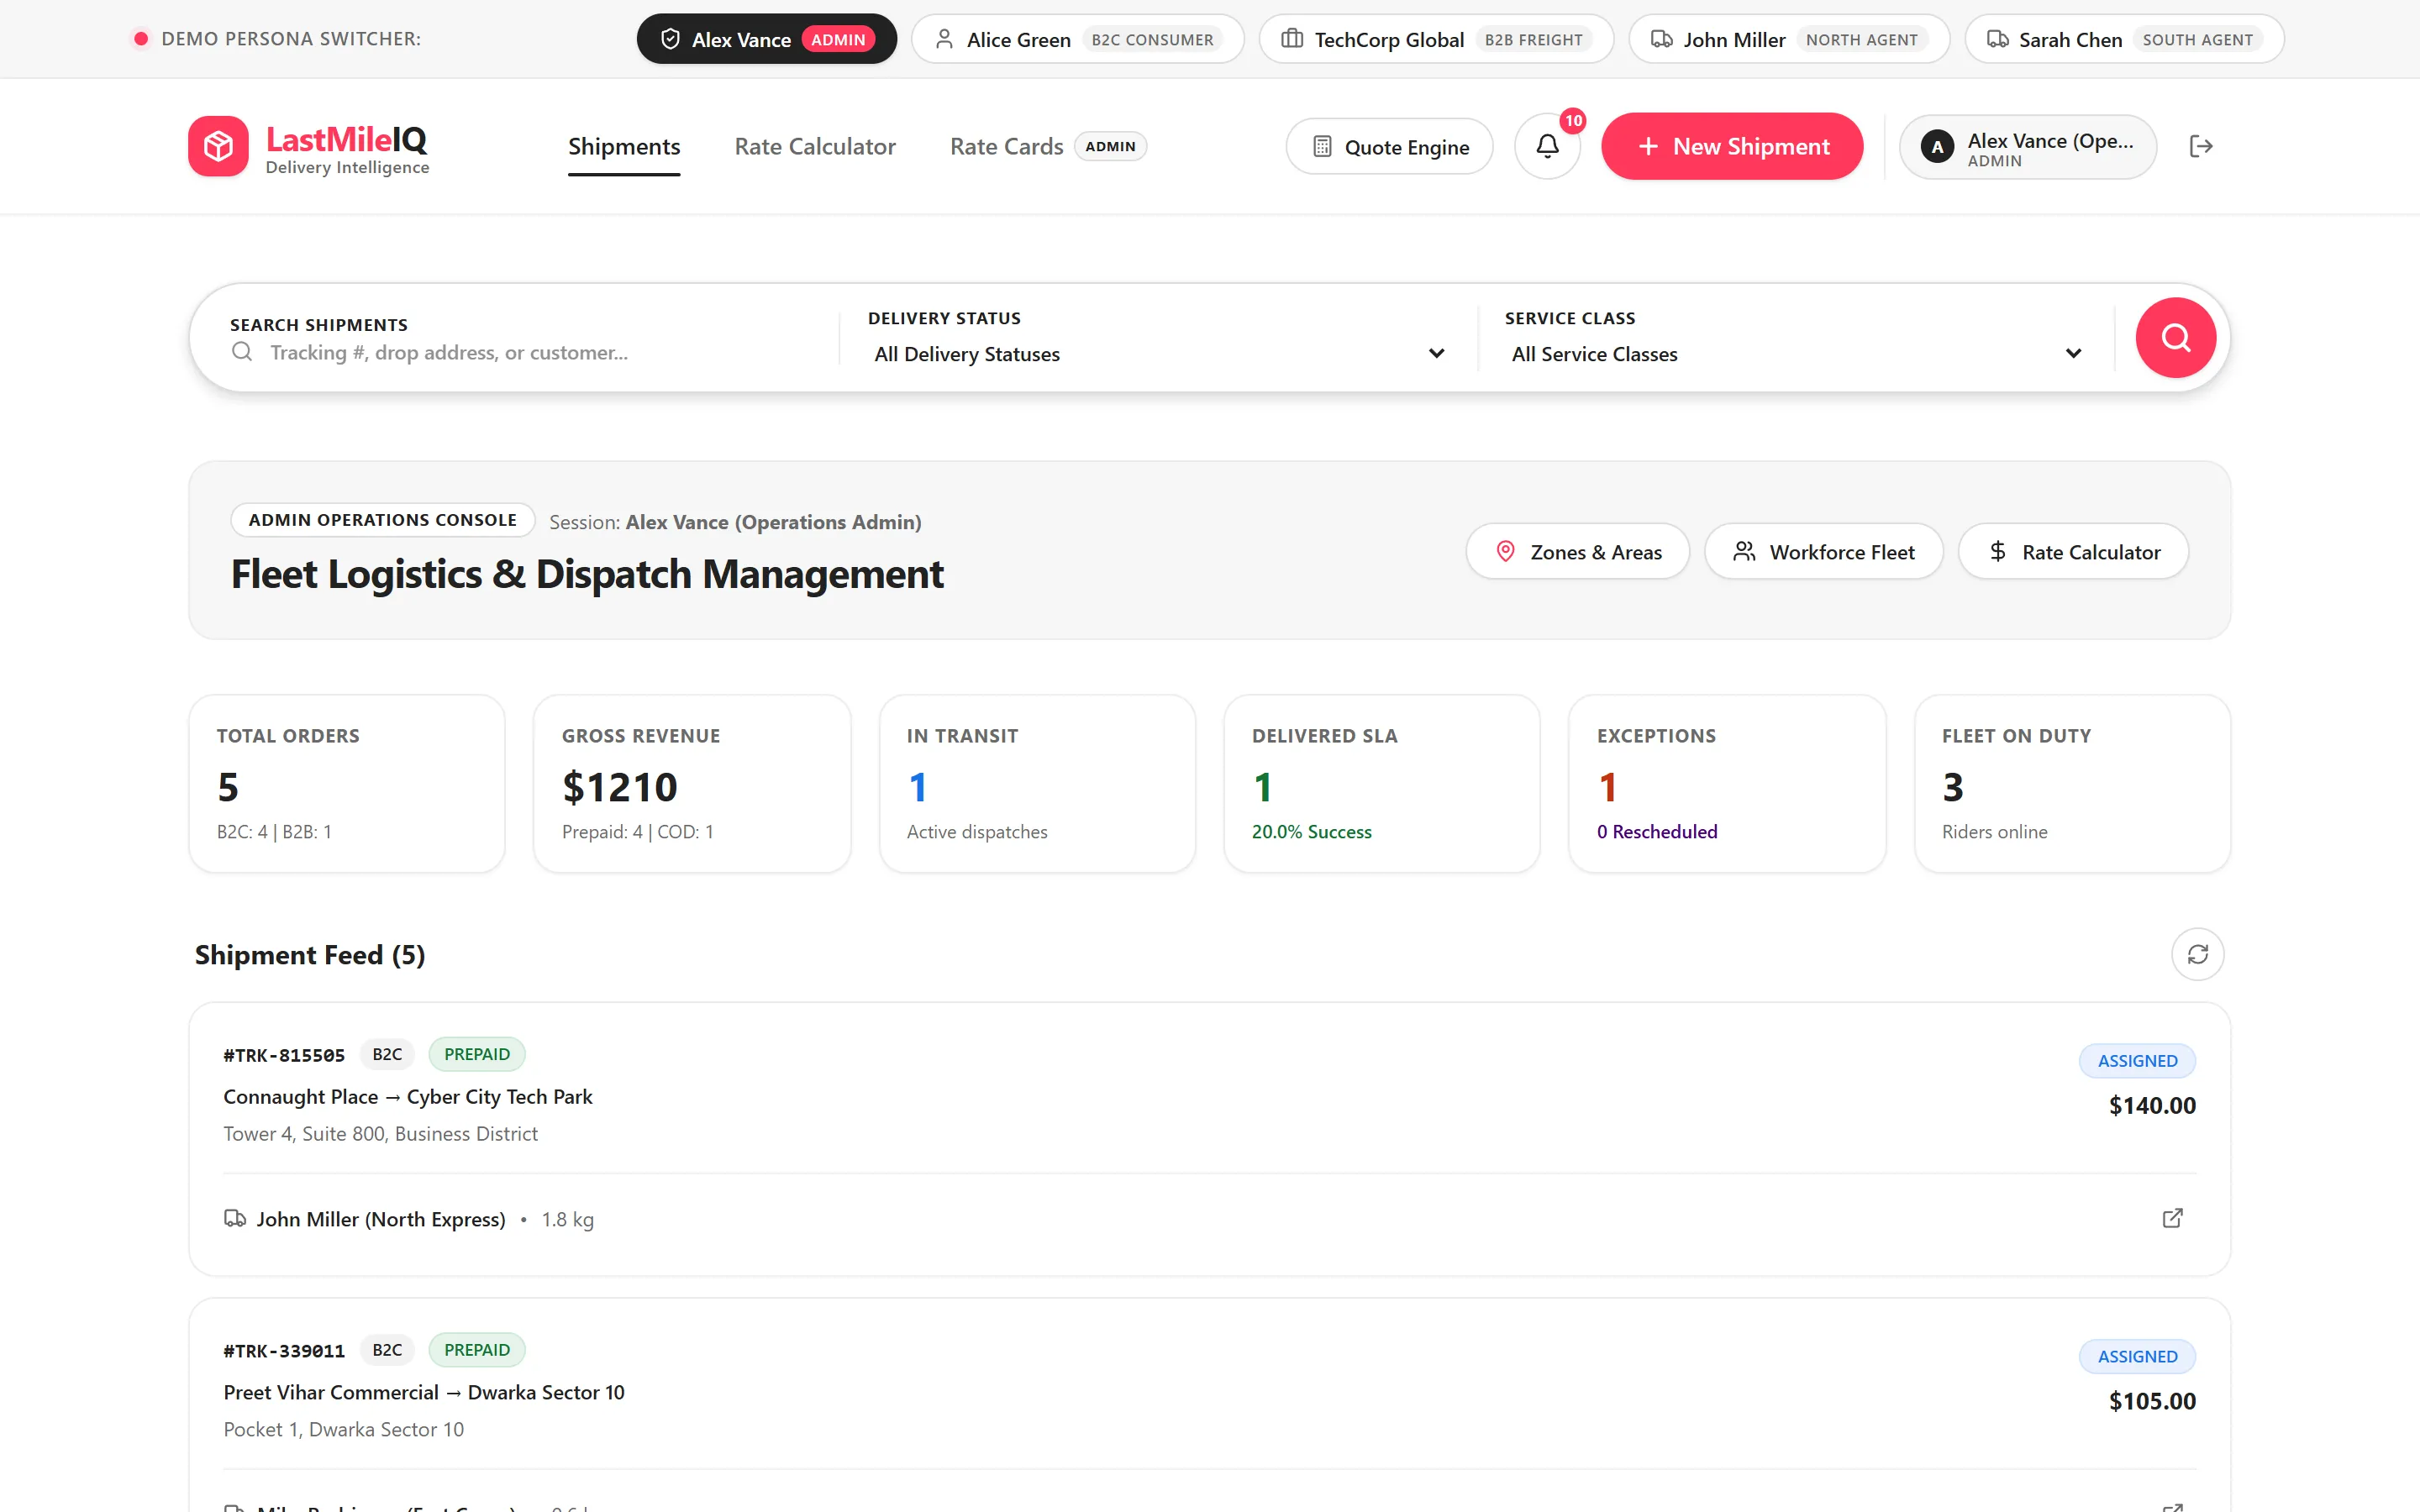Click the New Shipment button
Screen dimensions: 2420x1512
coord(1731,146)
